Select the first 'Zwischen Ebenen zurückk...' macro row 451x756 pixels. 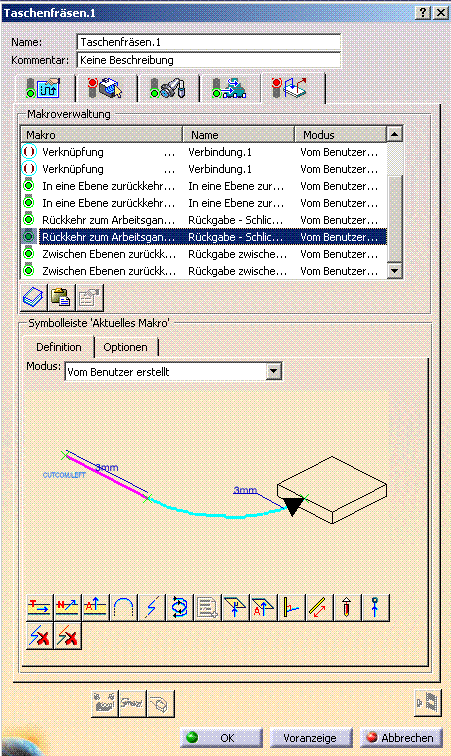pyautogui.click(x=203, y=254)
